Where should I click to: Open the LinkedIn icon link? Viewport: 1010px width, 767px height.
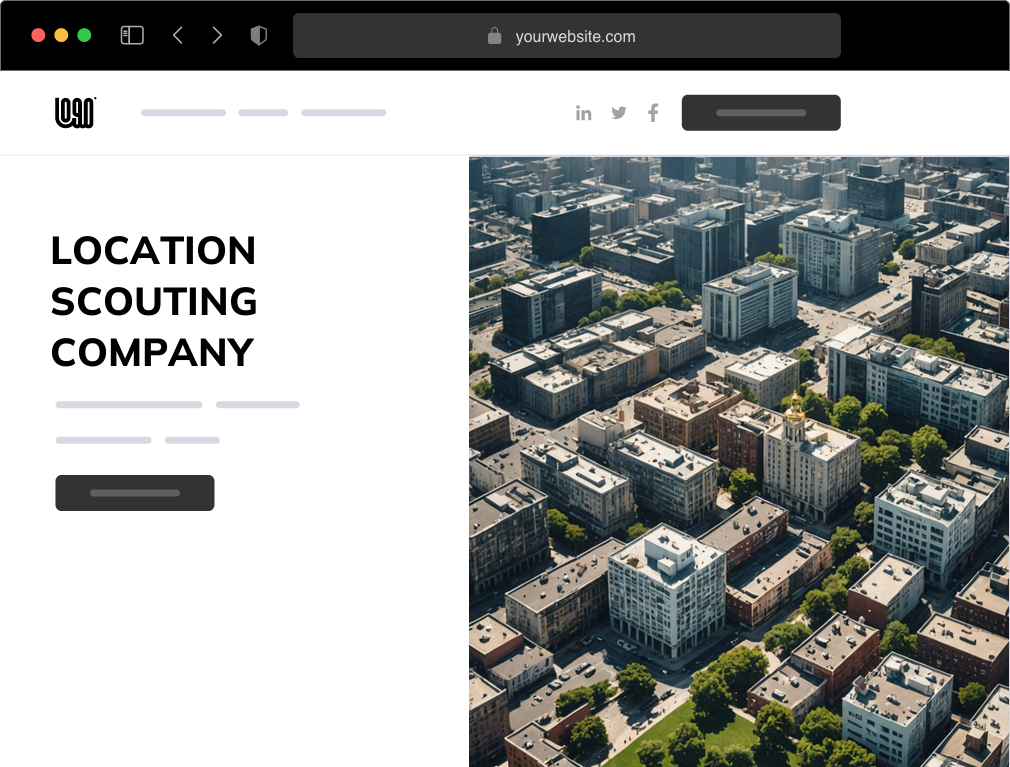[x=584, y=113]
